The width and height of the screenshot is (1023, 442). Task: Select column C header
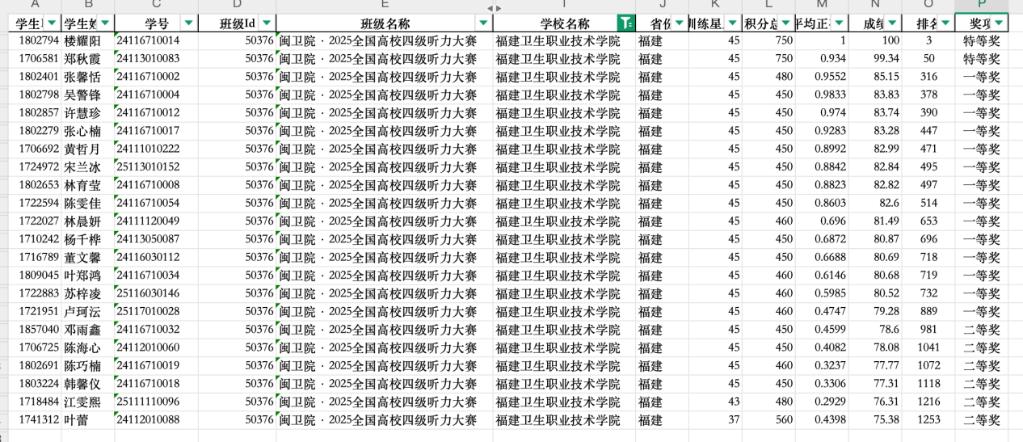tap(156, 6)
